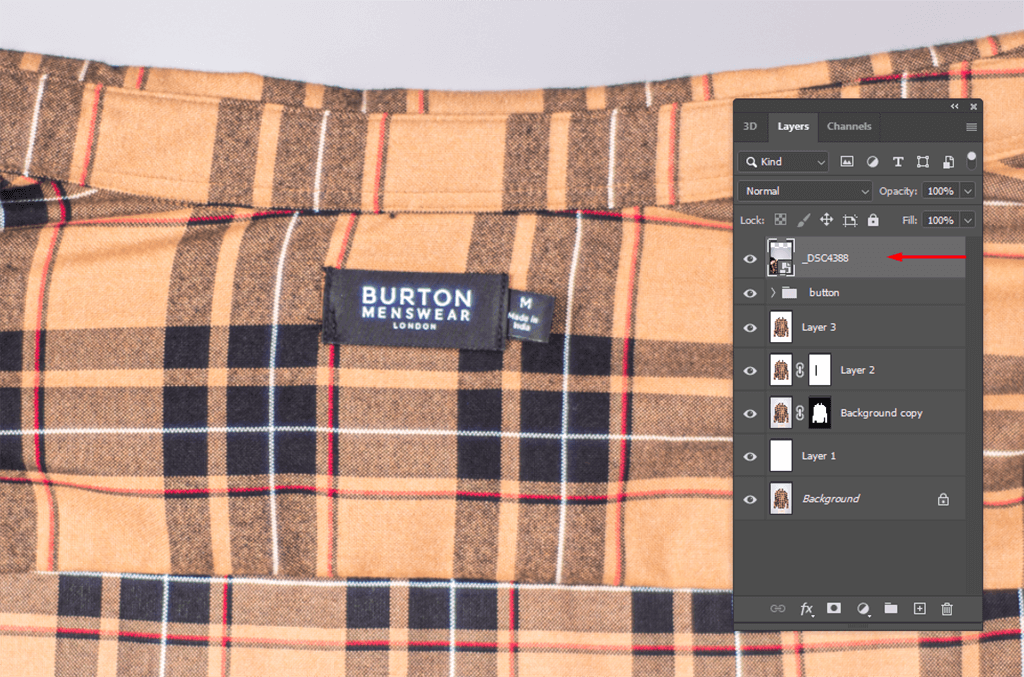Select the layer named Layer 3

(818, 327)
